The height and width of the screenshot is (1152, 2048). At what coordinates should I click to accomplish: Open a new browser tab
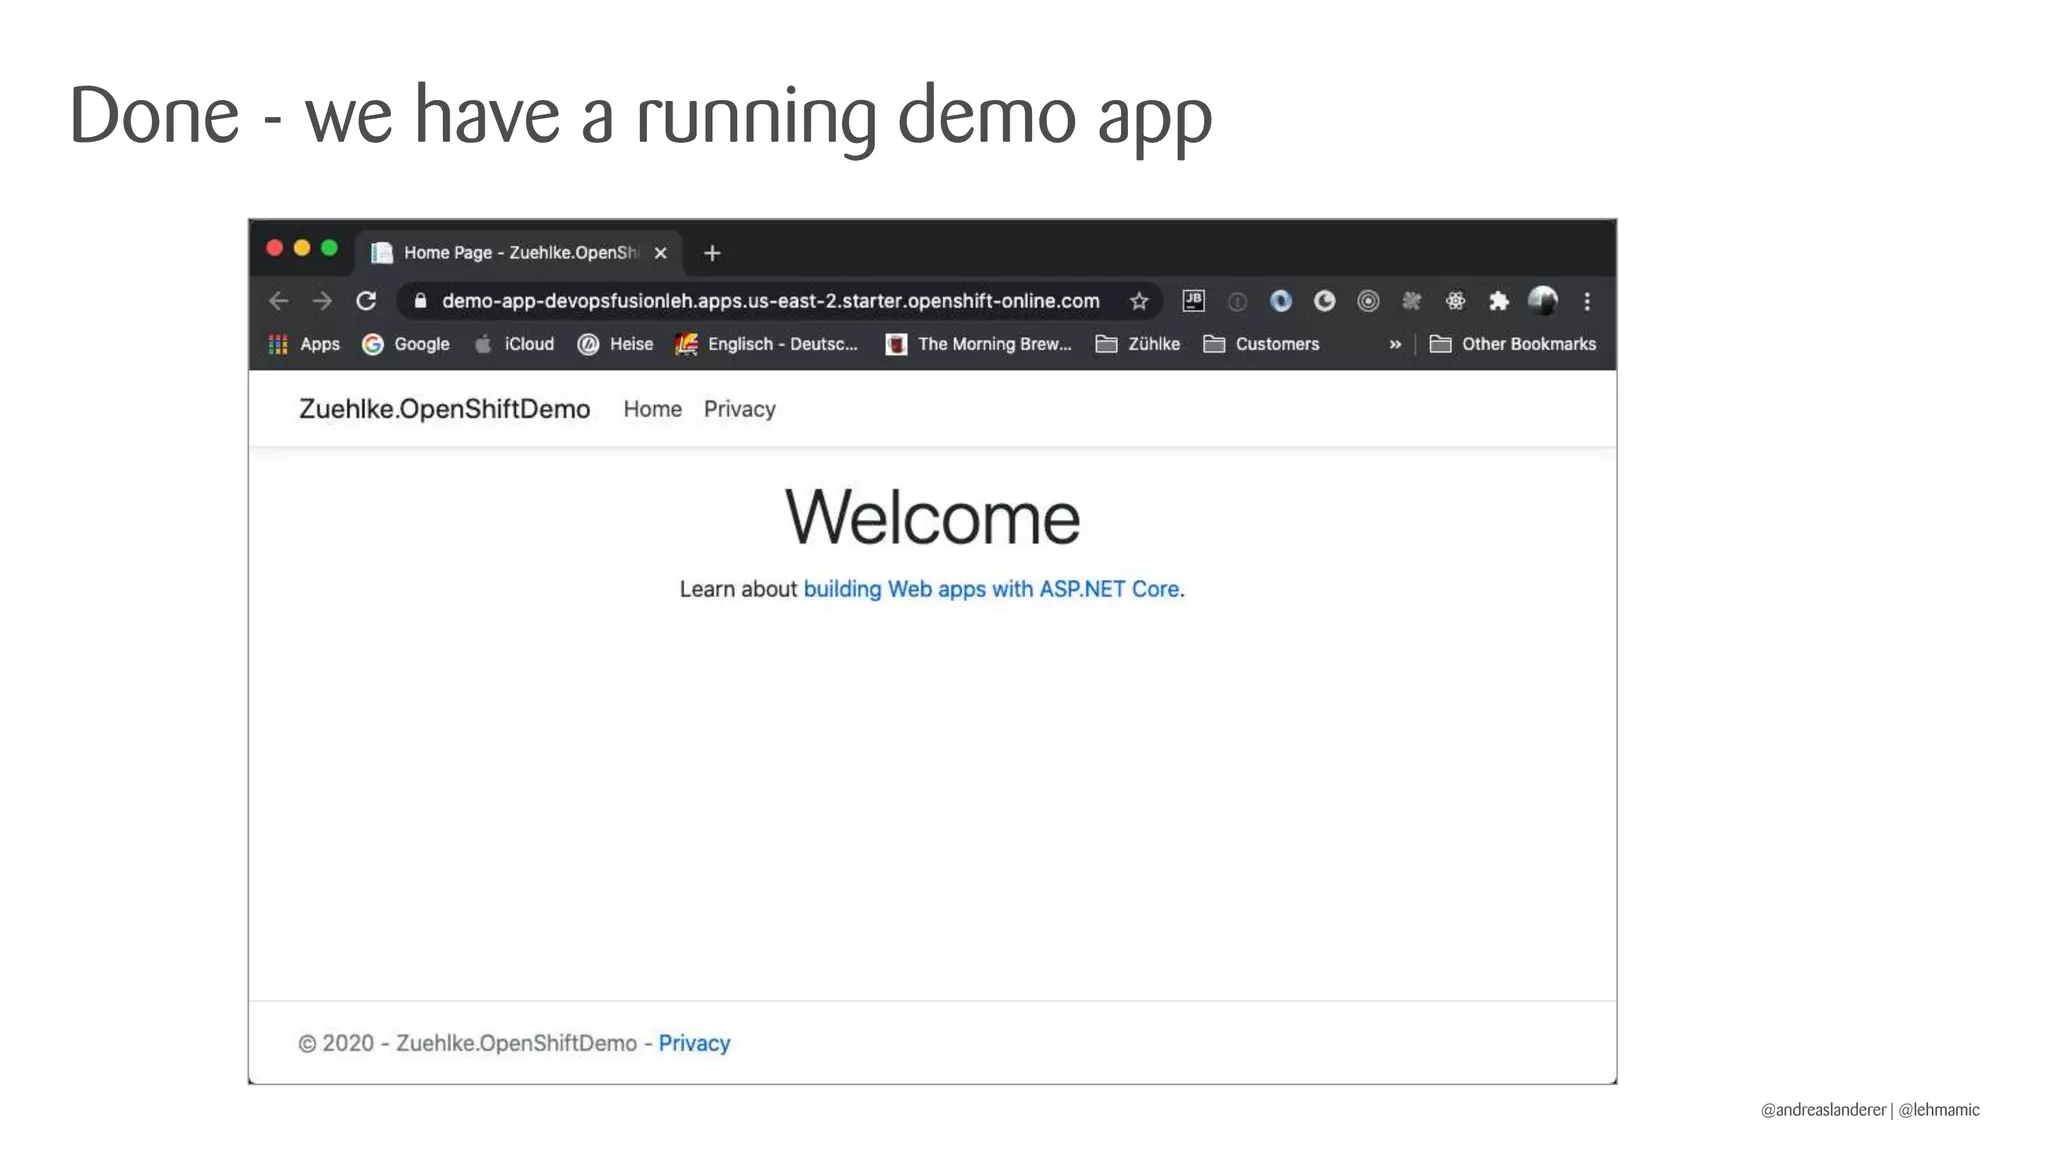pos(712,253)
